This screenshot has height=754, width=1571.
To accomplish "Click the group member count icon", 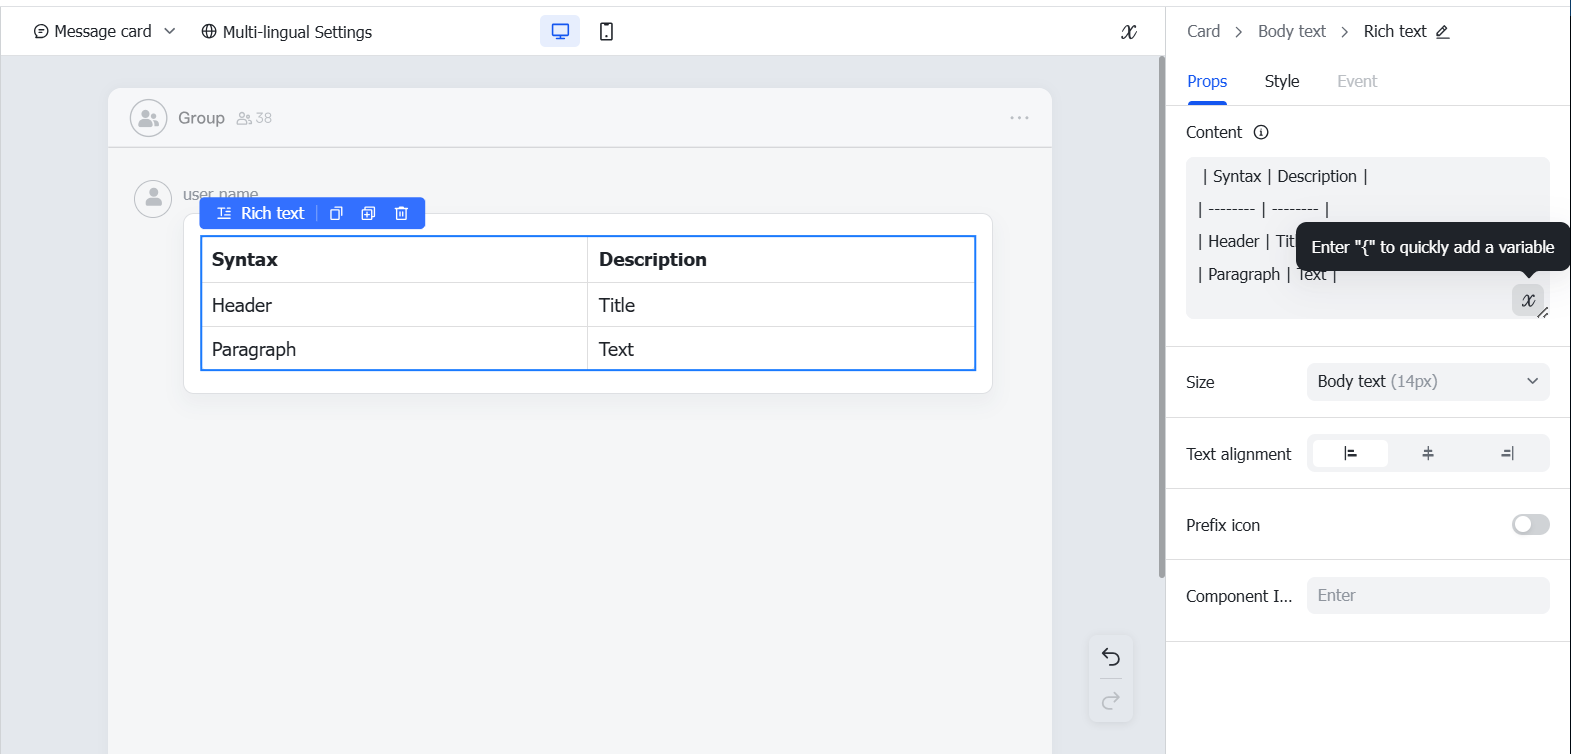I will 244,118.
